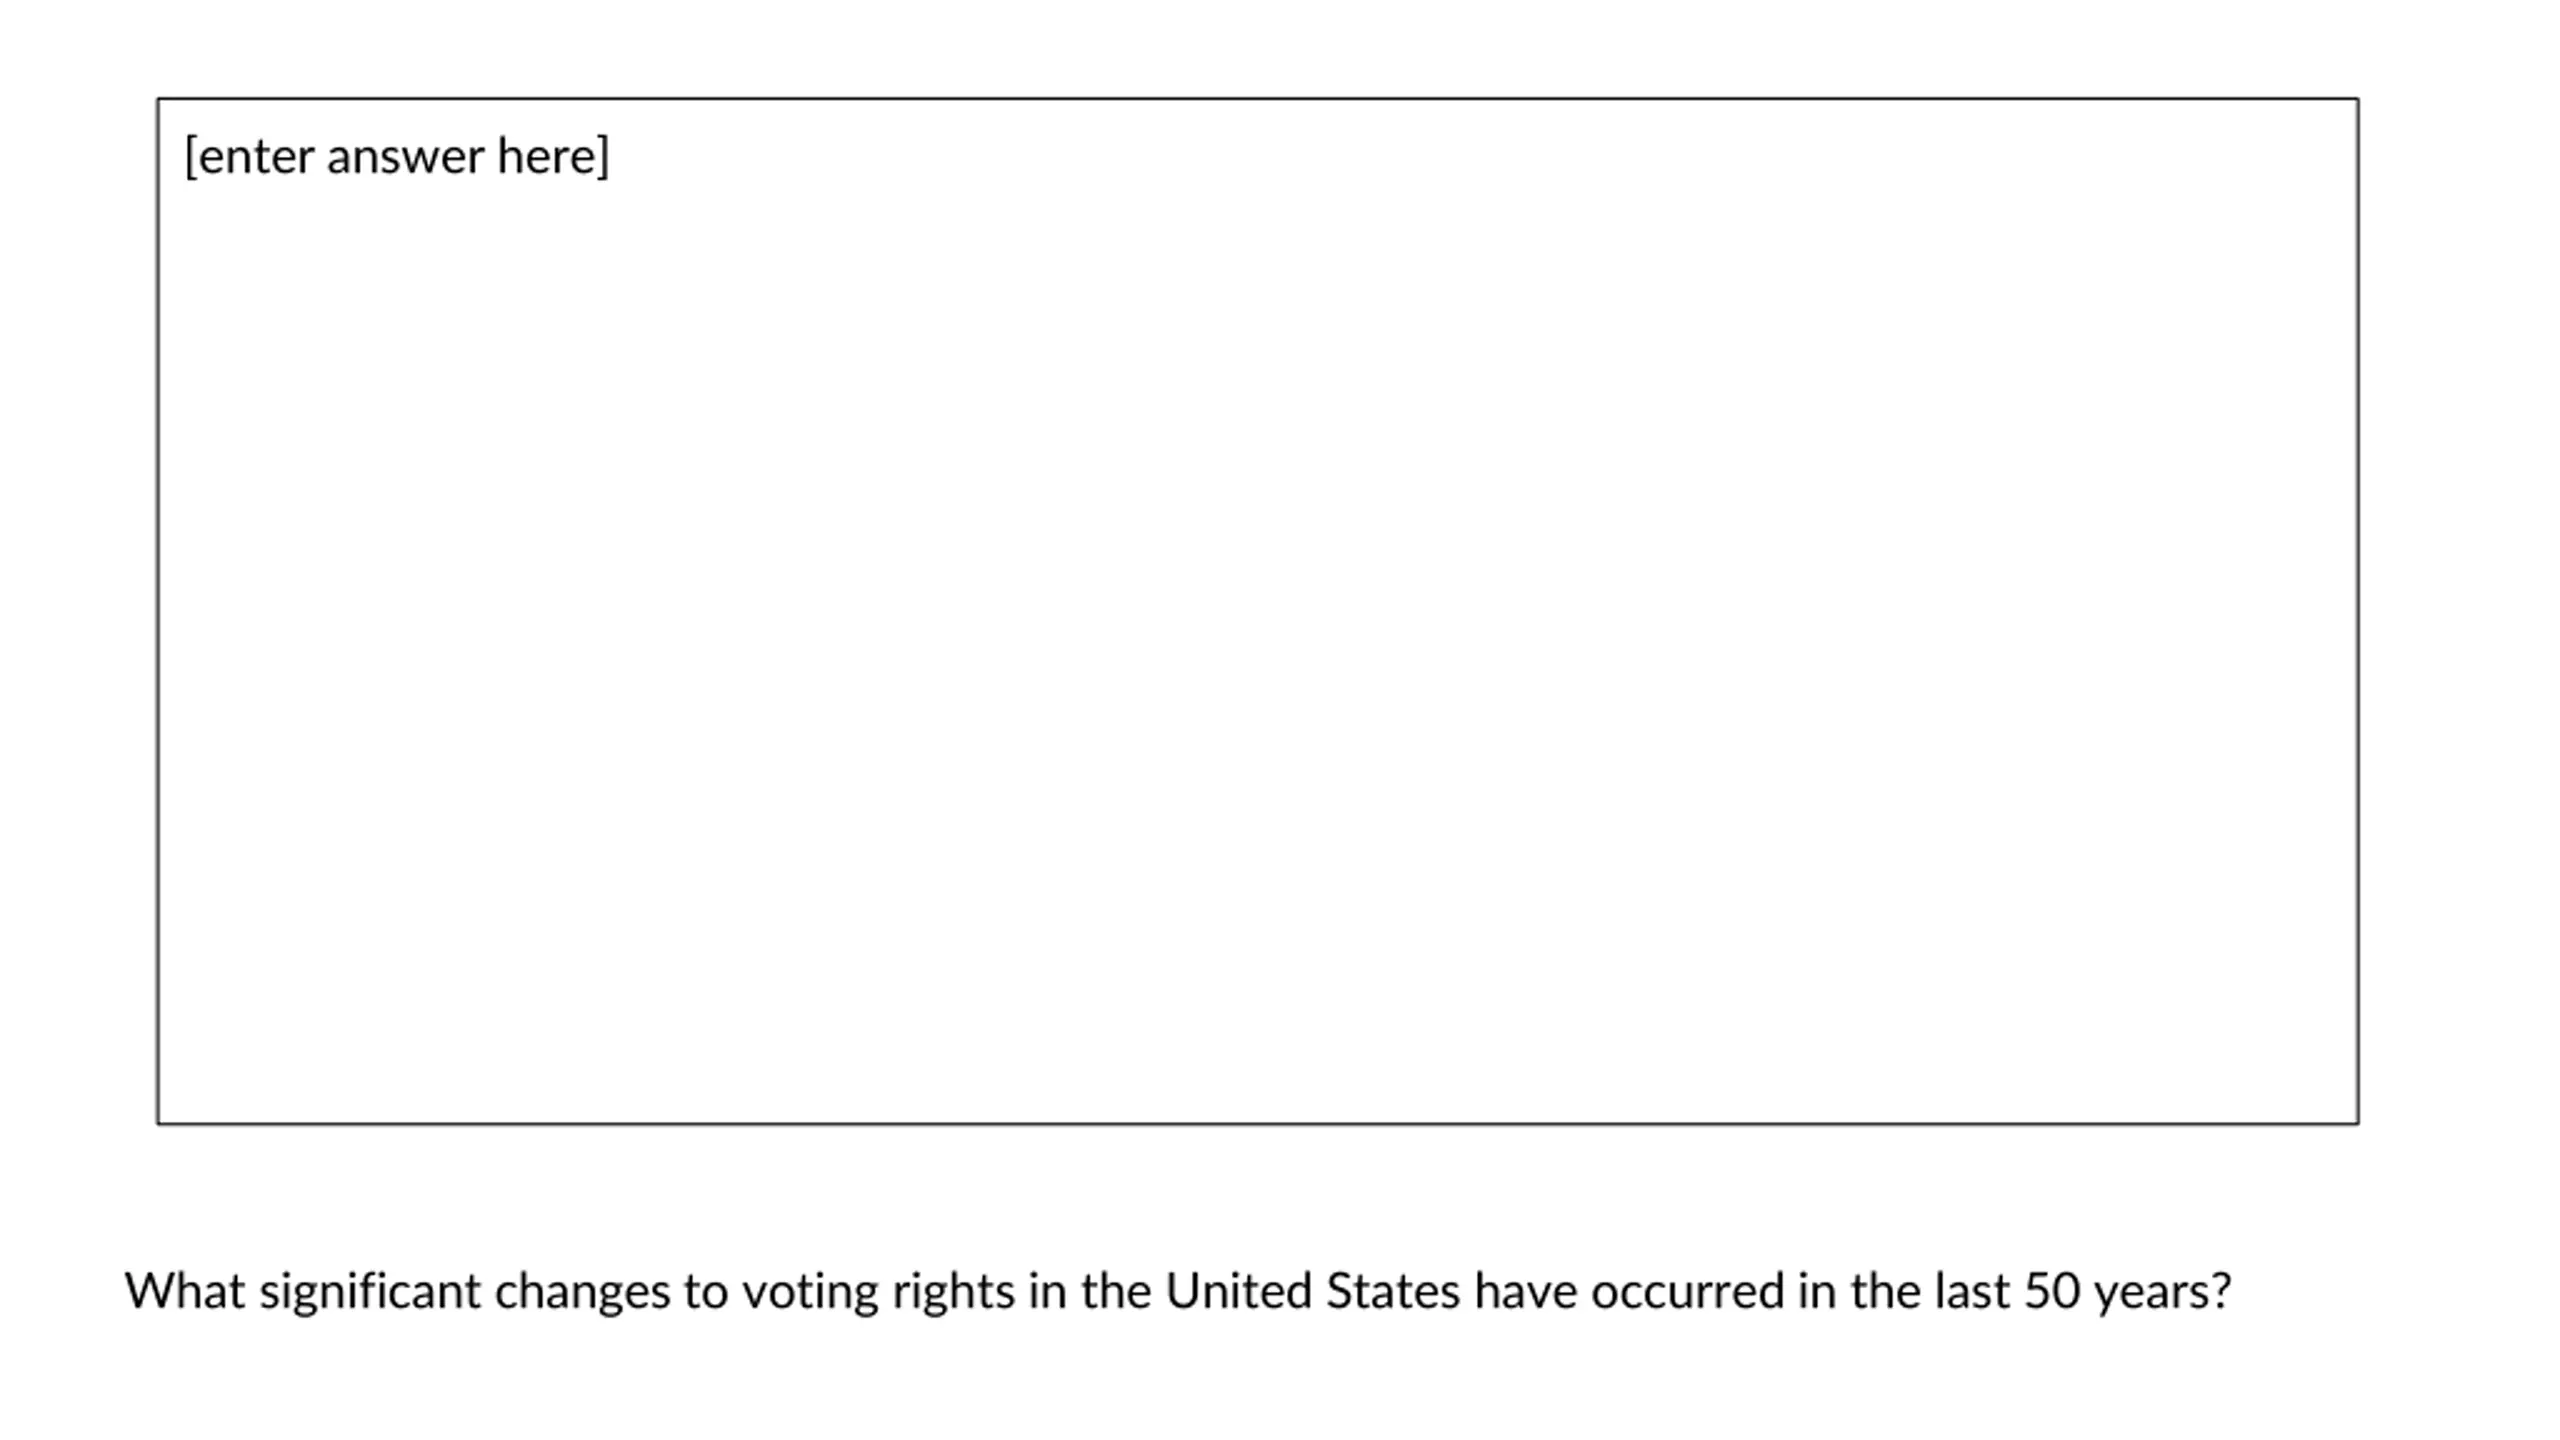The image size is (2560, 1440).
Task: Click the word 'have' in the question
Action: tap(1525, 1290)
